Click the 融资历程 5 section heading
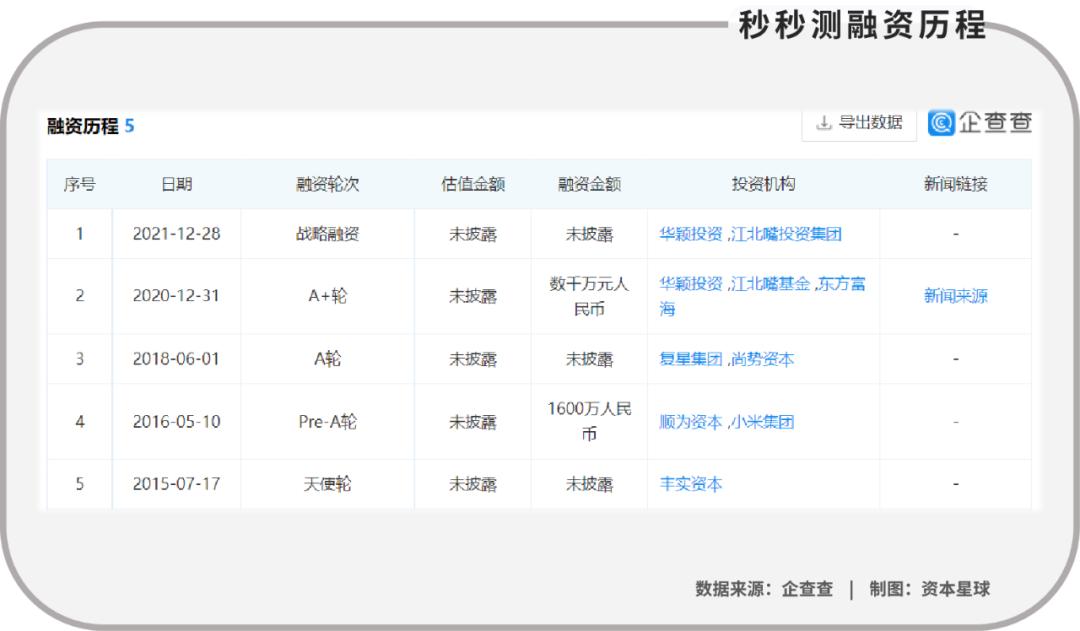The width and height of the screenshot is (1080, 631). pos(90,126)
